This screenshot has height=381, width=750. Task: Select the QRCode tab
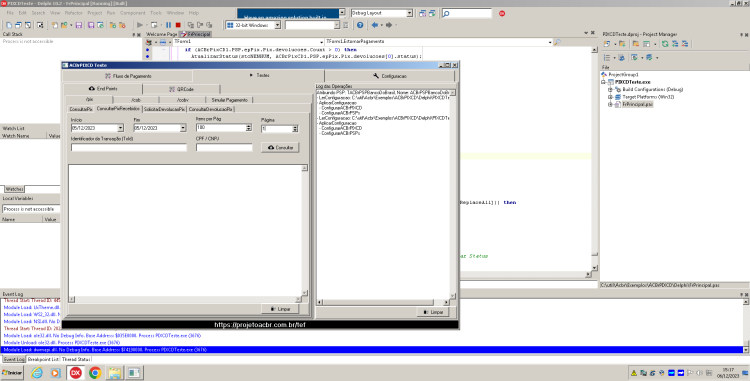[181, 89]
